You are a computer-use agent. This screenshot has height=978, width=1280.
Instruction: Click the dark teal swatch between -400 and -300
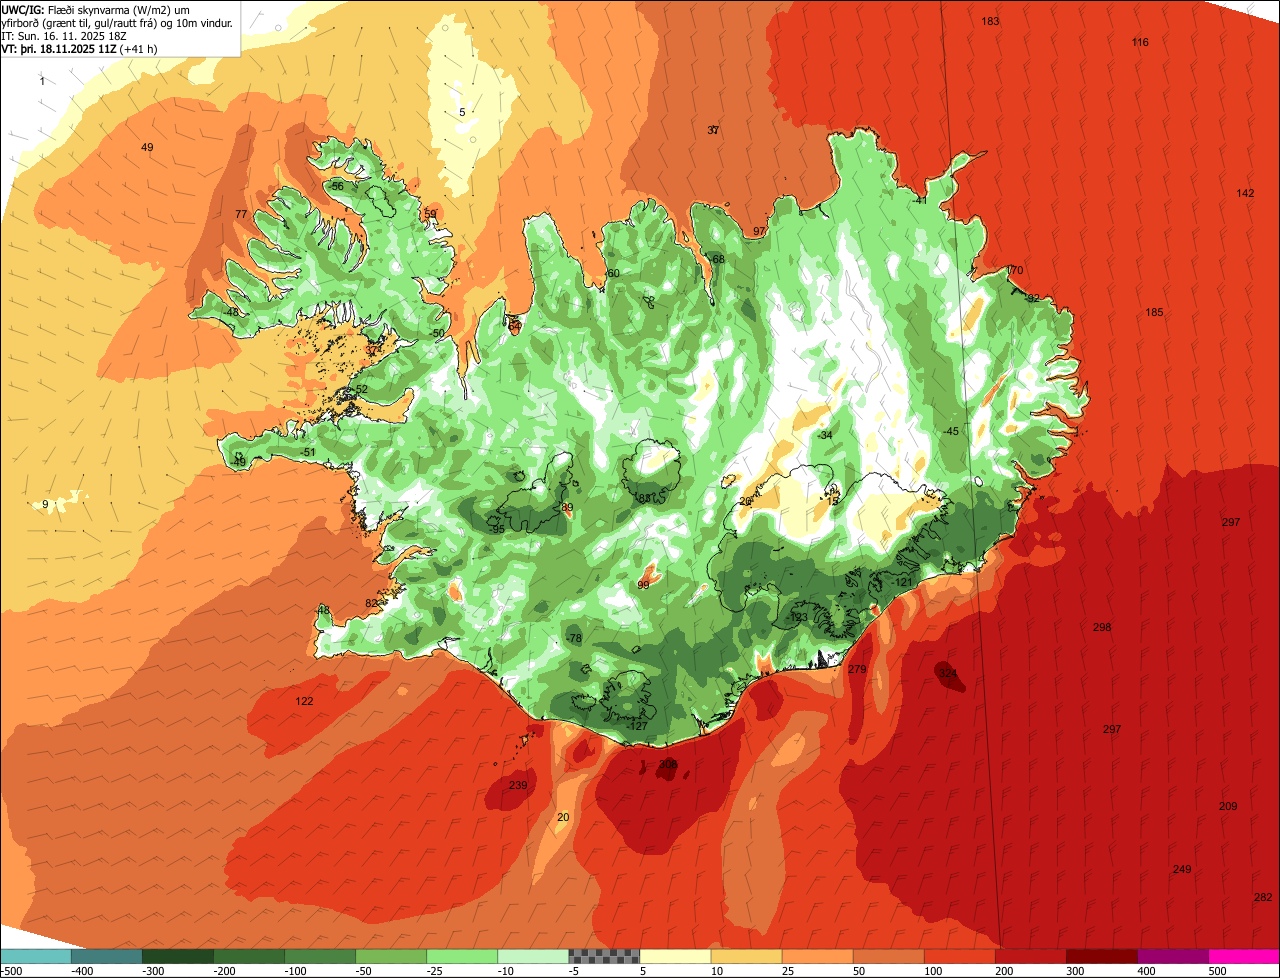[x=106, y=956]
